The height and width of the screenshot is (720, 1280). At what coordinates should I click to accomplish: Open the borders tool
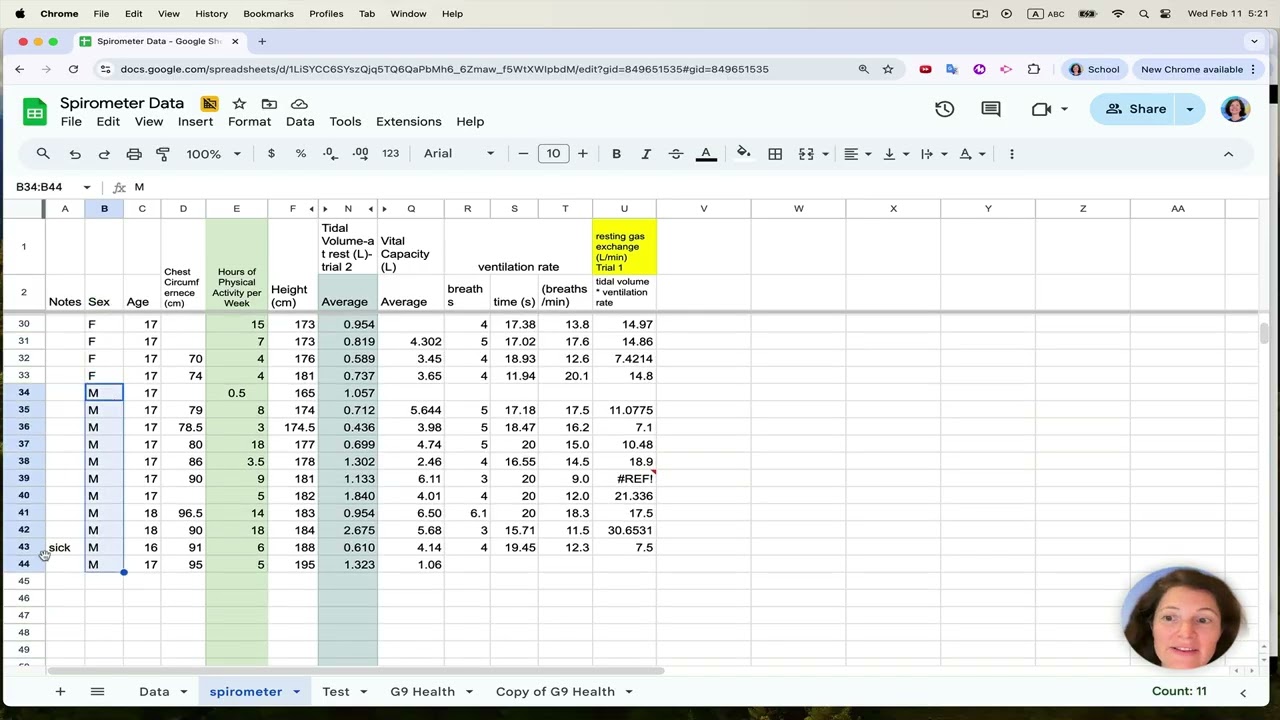click(x=775, y=154)
